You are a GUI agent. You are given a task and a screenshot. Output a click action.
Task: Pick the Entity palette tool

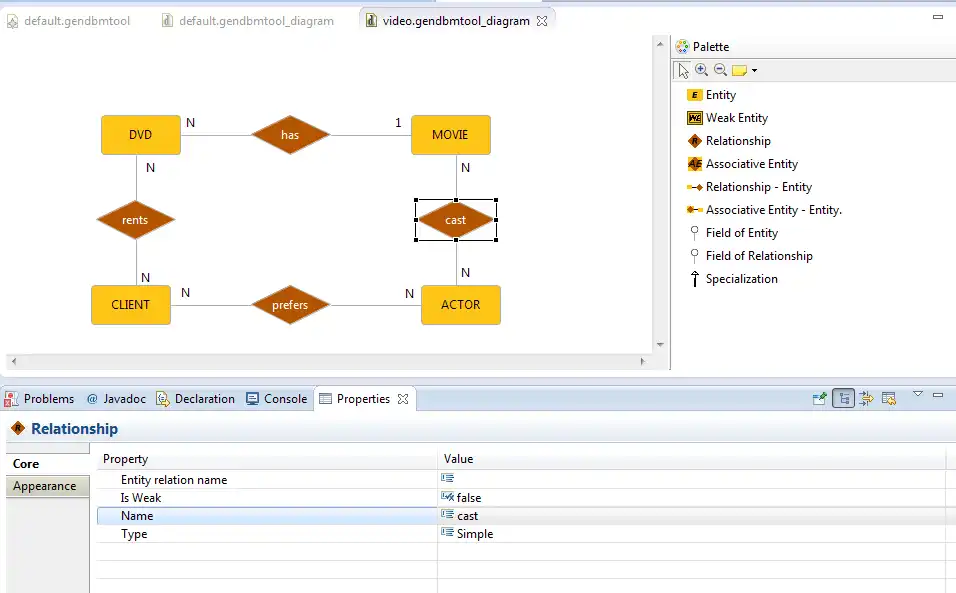712,95
